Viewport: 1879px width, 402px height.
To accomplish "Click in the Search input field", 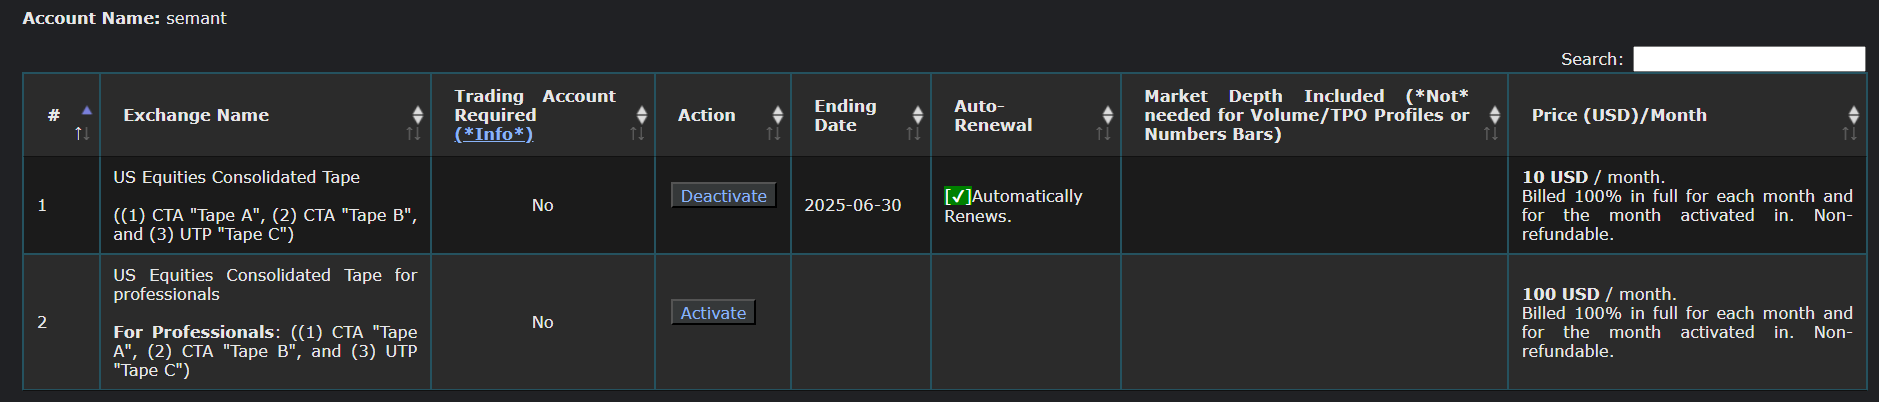I will coord(1748,59).
